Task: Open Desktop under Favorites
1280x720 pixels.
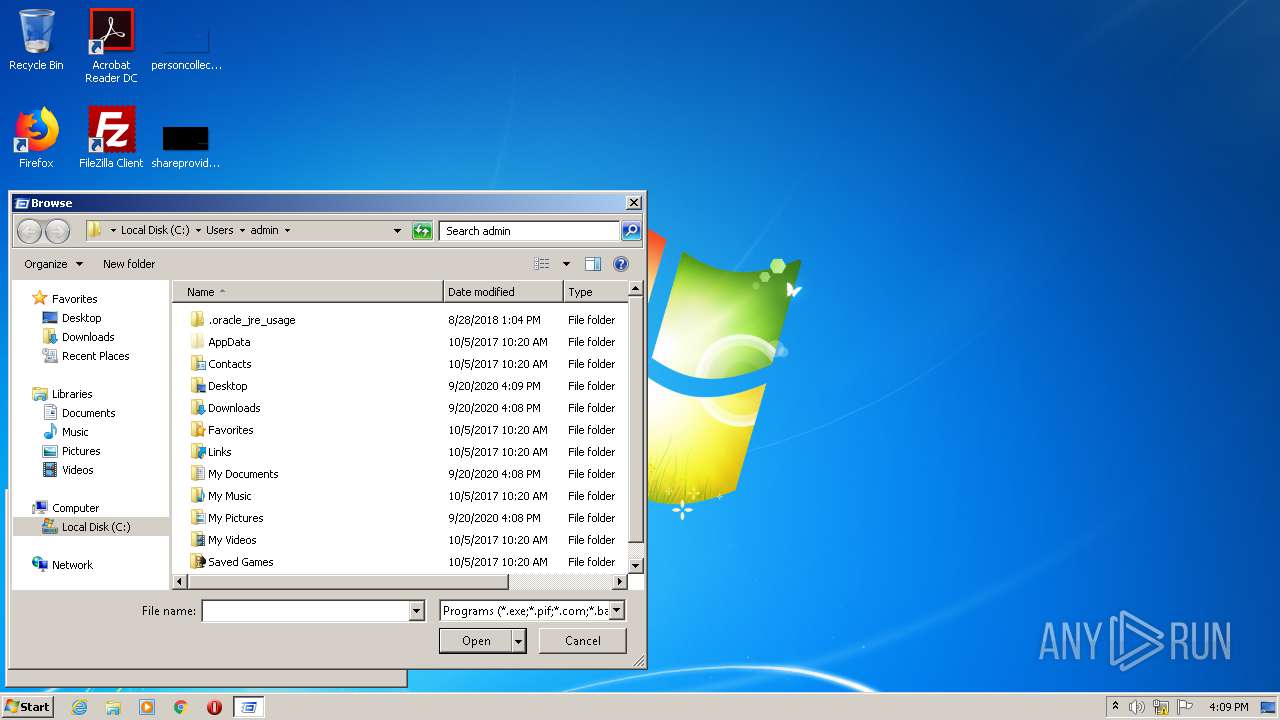Action: point(81,318)
